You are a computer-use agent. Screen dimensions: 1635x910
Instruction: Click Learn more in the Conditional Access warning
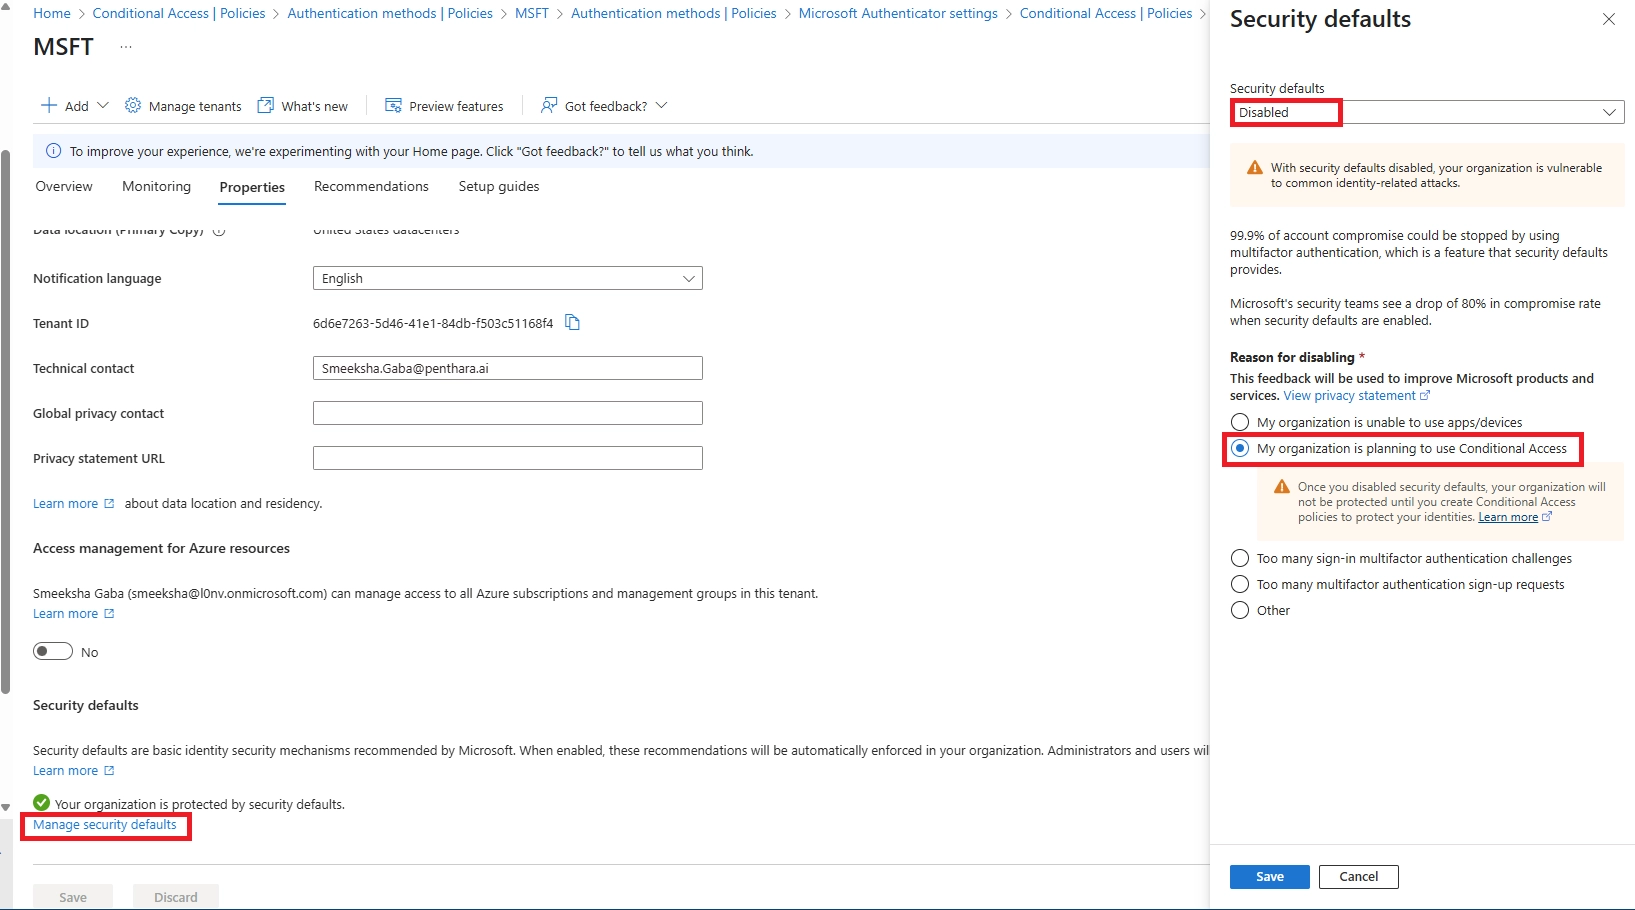pyautogui.click(x=1515, y=517)
